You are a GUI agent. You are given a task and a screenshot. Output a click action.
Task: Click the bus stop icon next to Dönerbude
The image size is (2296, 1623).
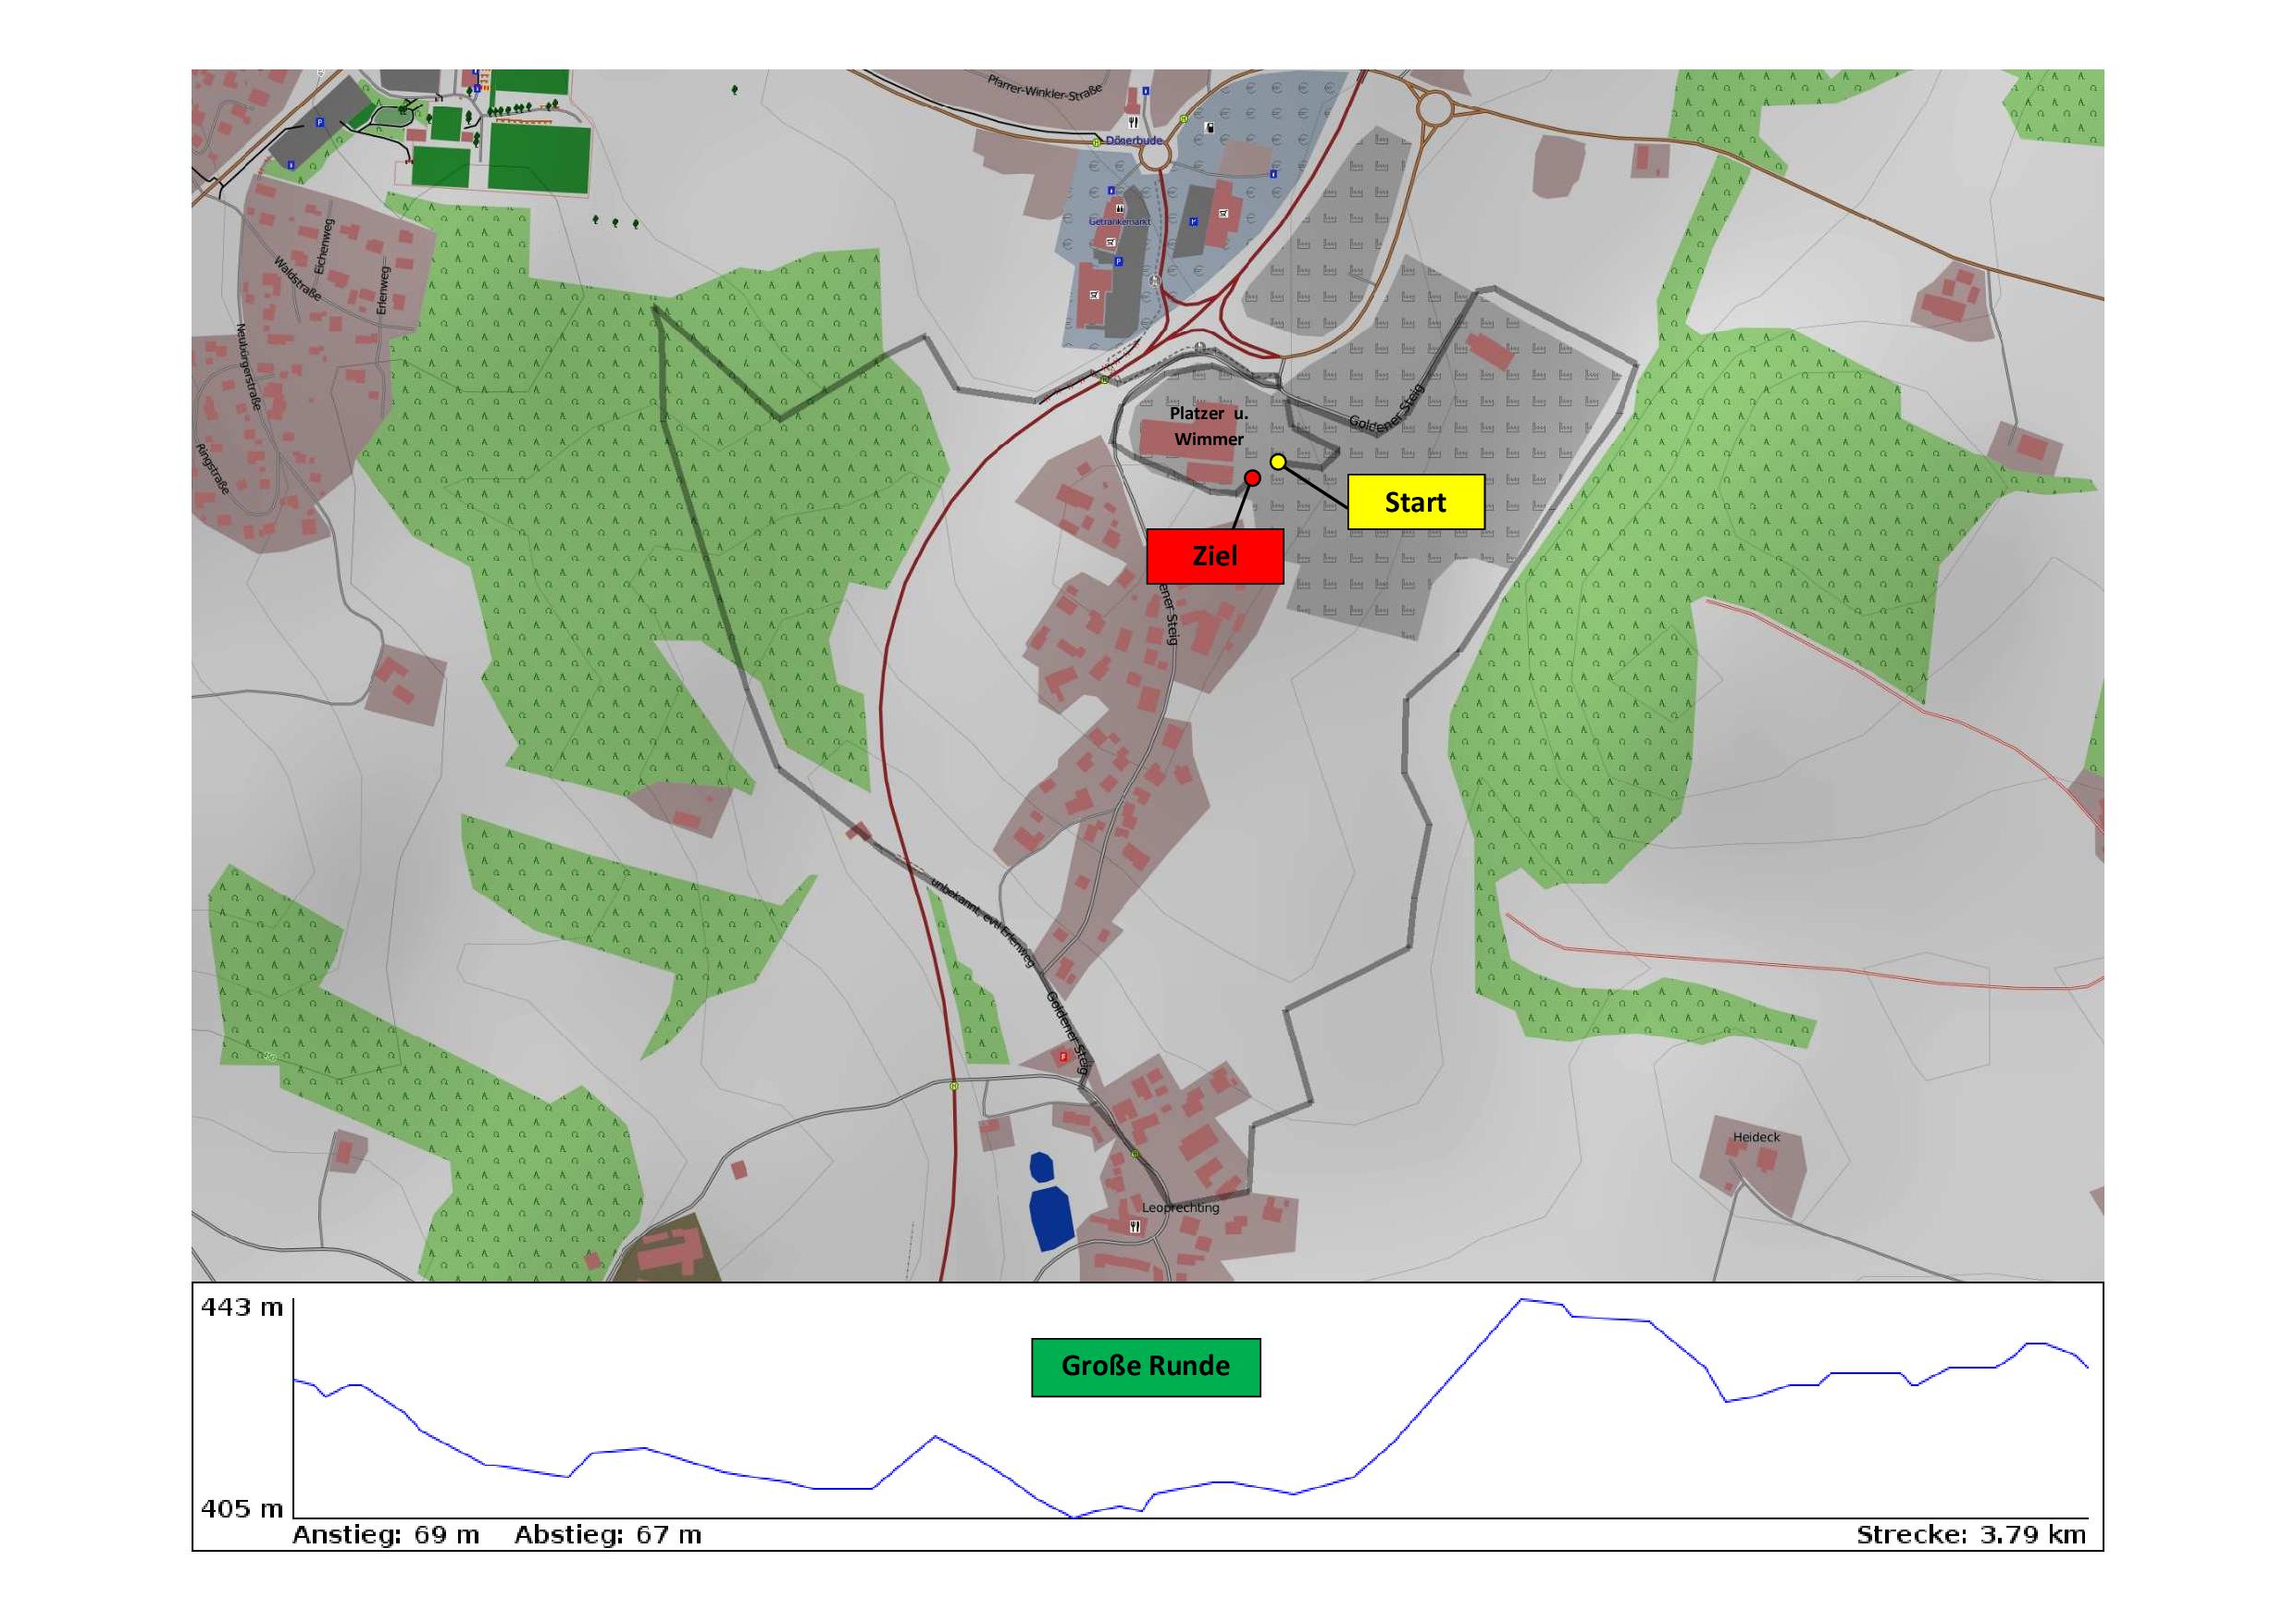tap(1097, 143)
